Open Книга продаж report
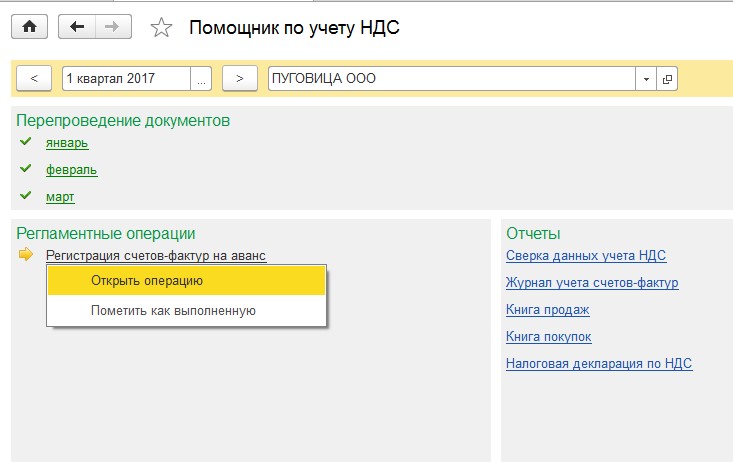The width and height of the screenshot is (733, 462). [547, 310]
